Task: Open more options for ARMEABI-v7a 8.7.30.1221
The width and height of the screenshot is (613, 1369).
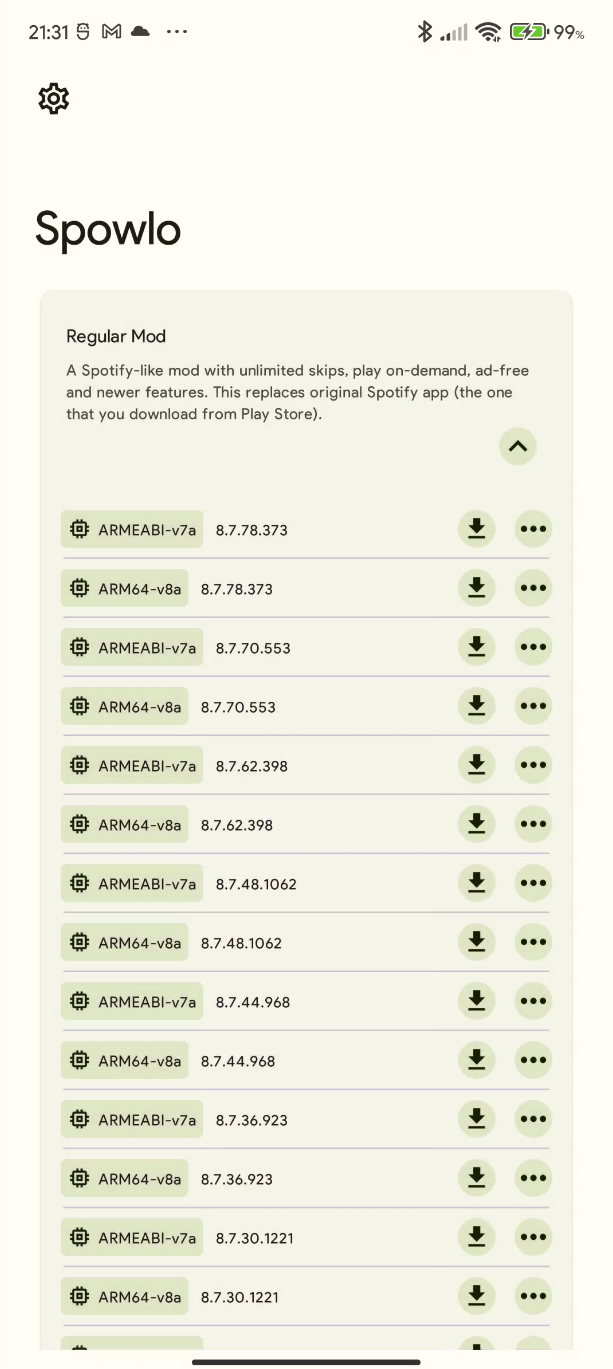Action: click(x=533, y=1237)
